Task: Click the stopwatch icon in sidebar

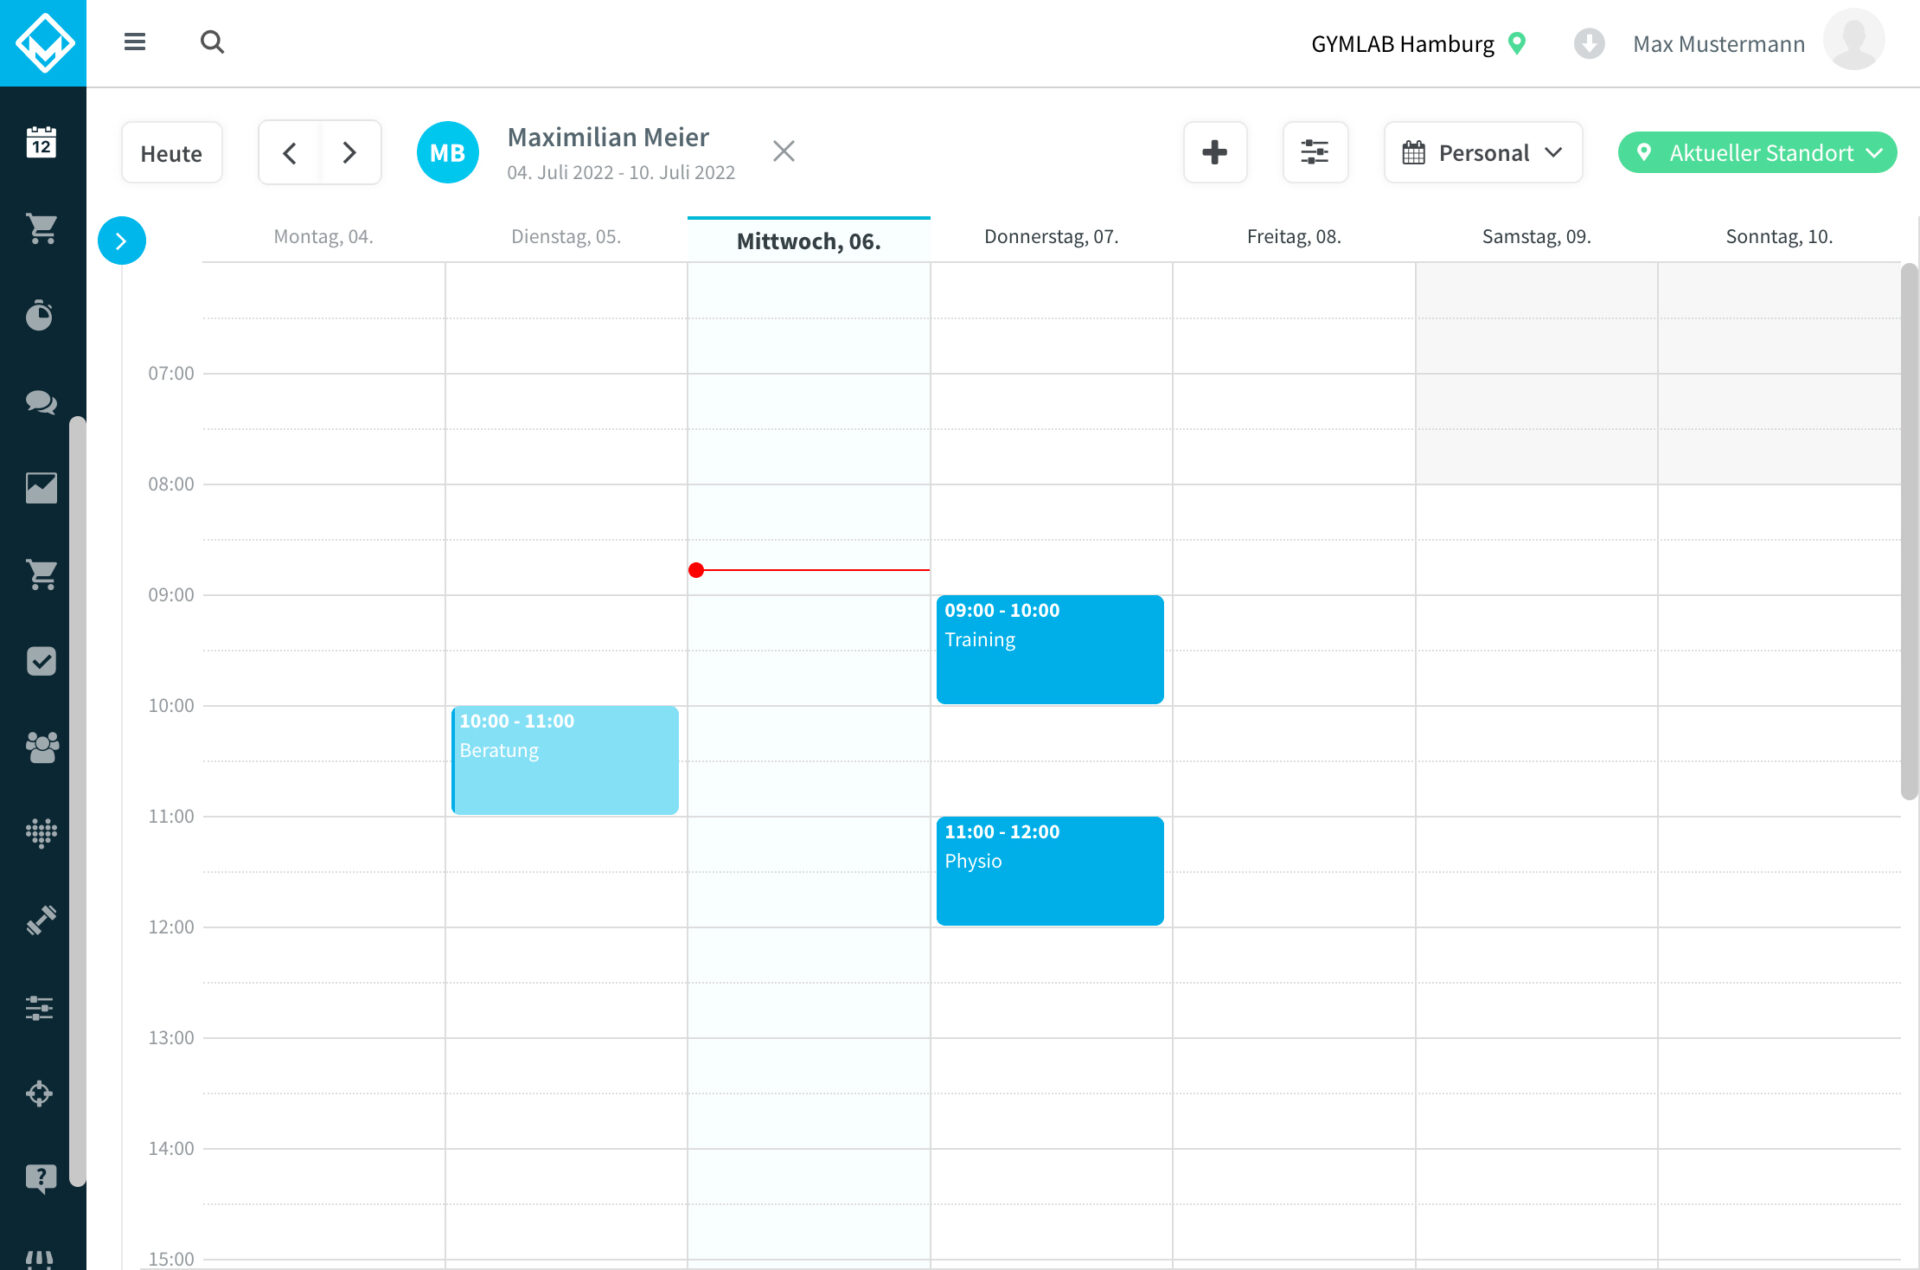Action: pyautogui.click(x=41, y=315)
